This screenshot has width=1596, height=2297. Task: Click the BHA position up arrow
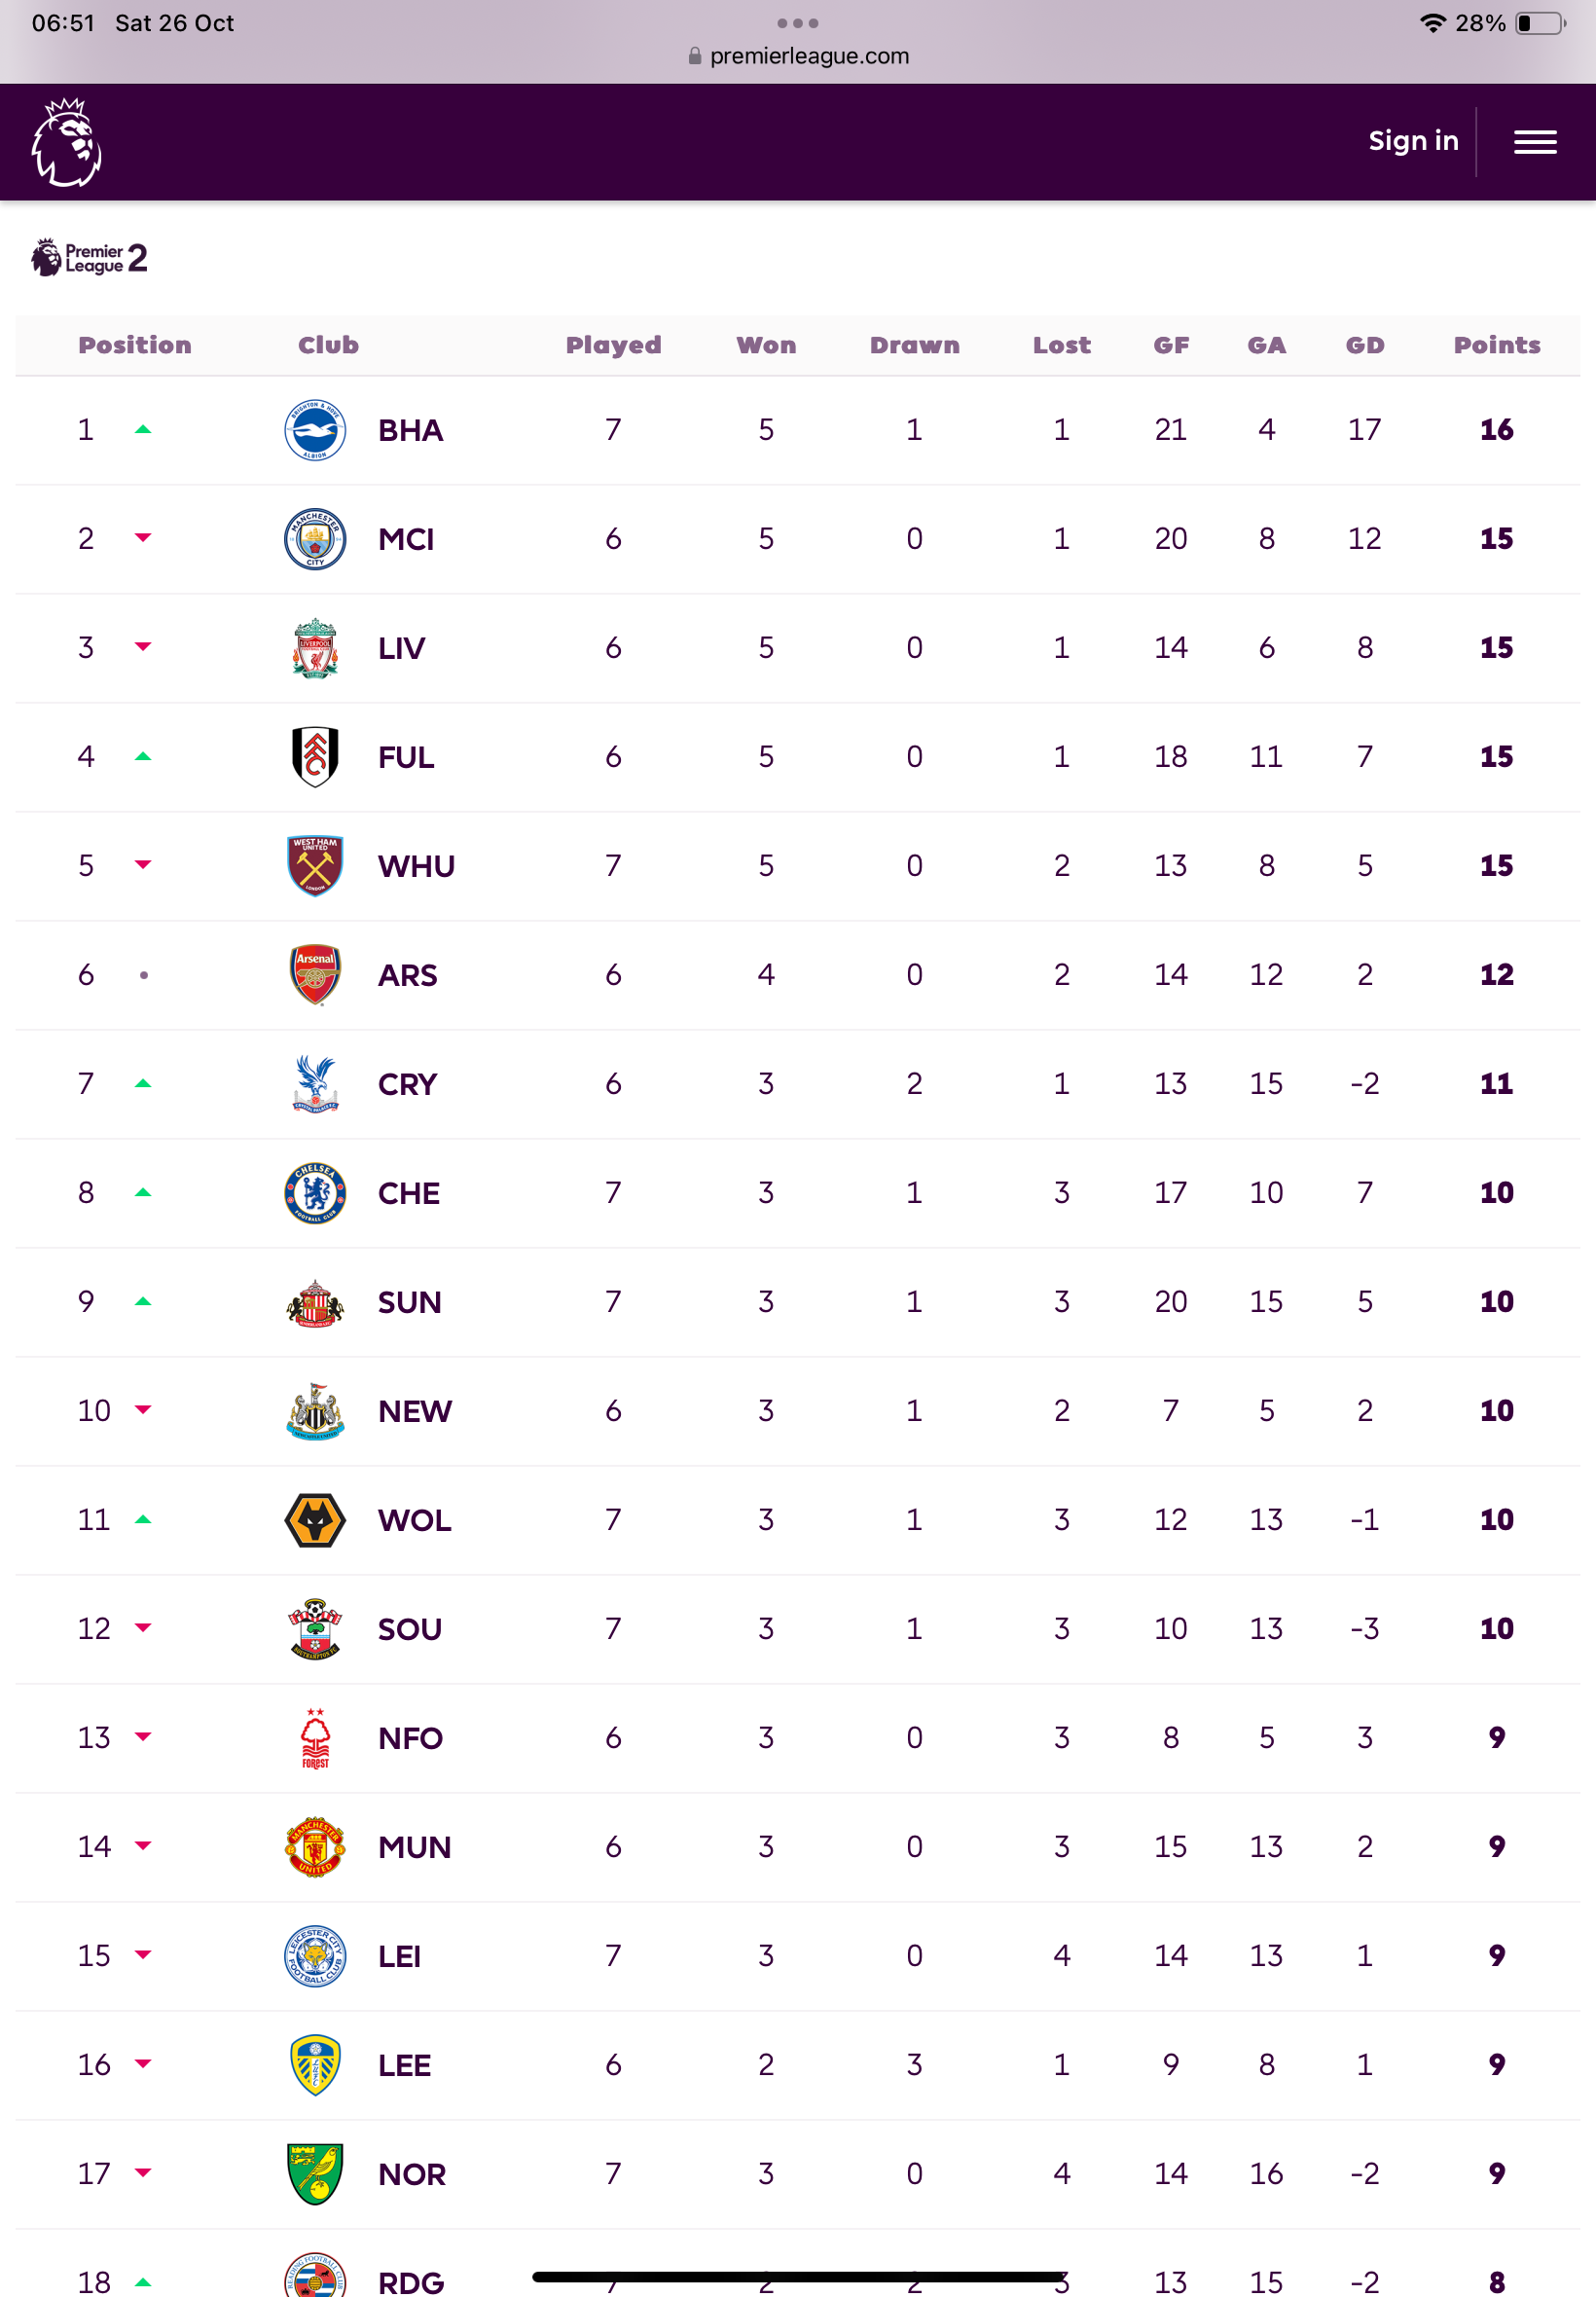(x=143, y=430)
